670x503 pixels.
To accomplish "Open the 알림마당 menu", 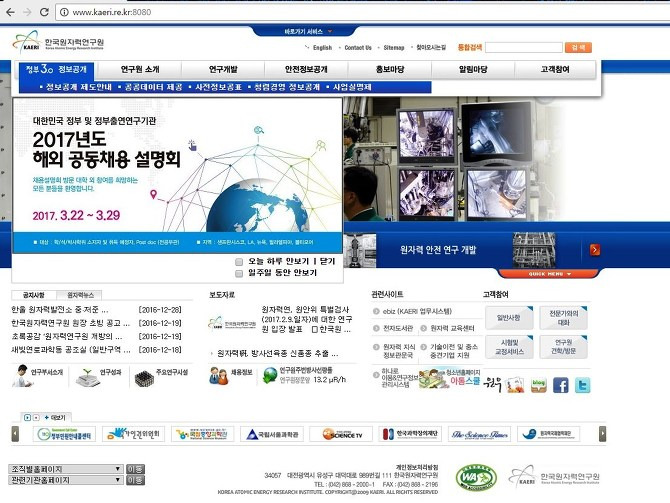I will point(473,69).
